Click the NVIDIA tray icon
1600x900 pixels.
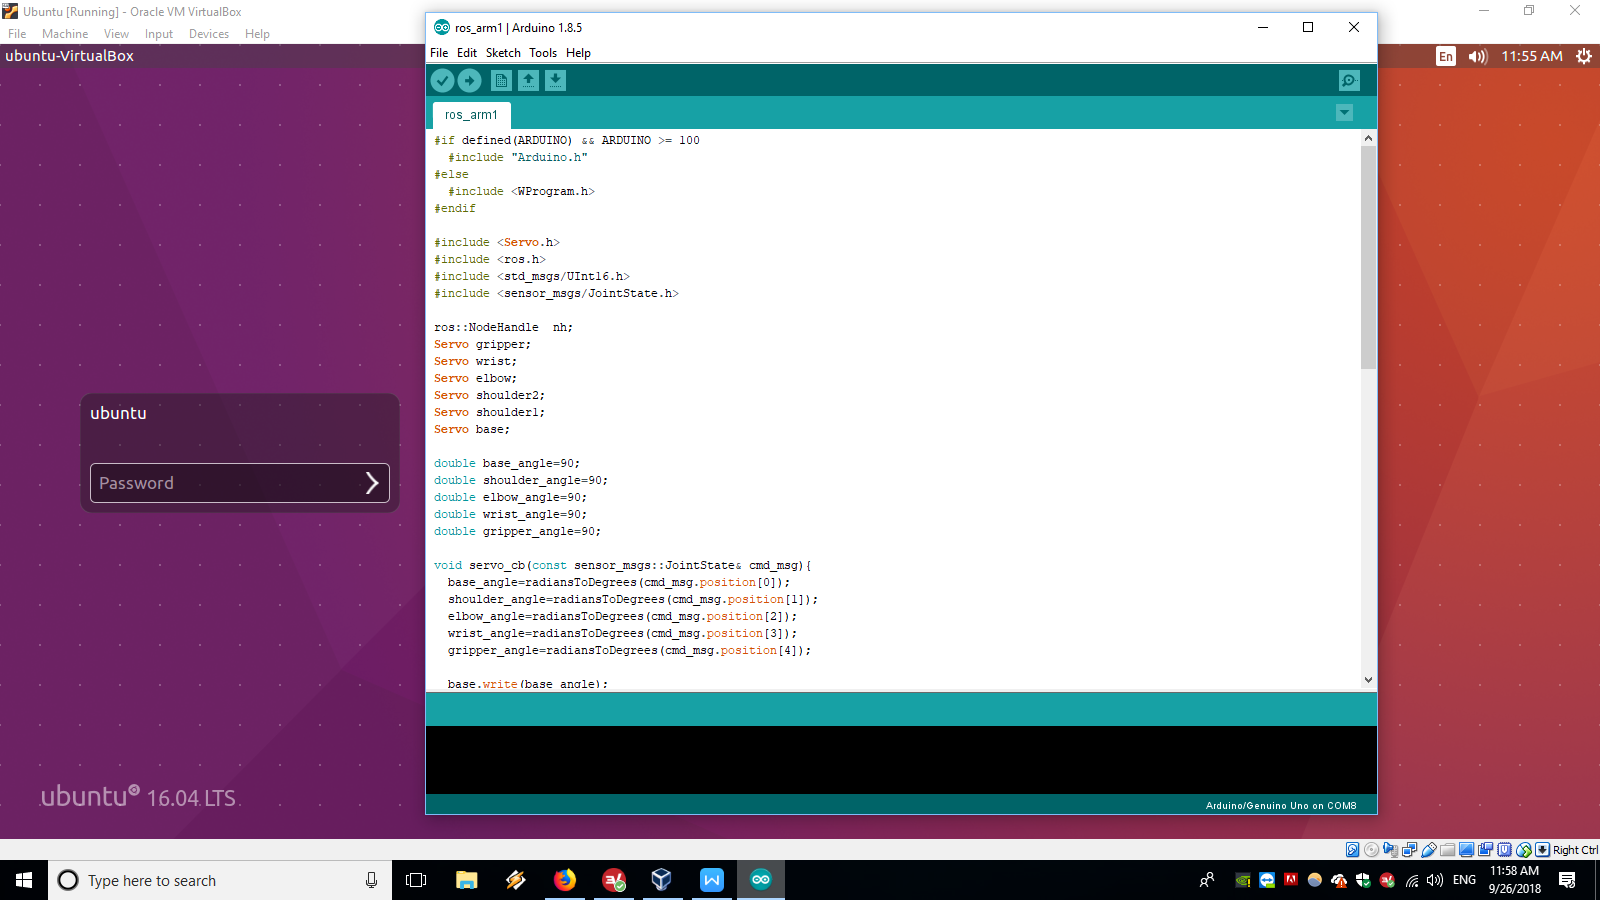click(1243, 880)
